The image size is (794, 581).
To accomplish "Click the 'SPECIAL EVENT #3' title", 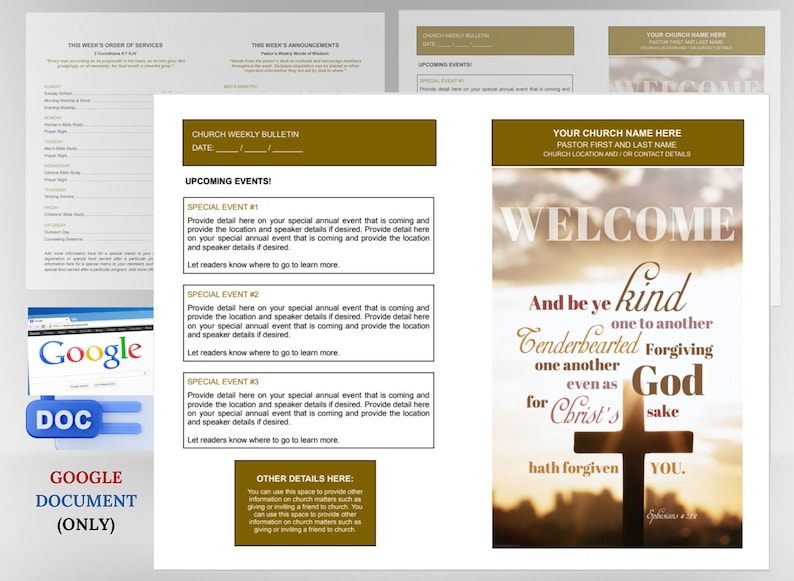I will coord(223,381).
